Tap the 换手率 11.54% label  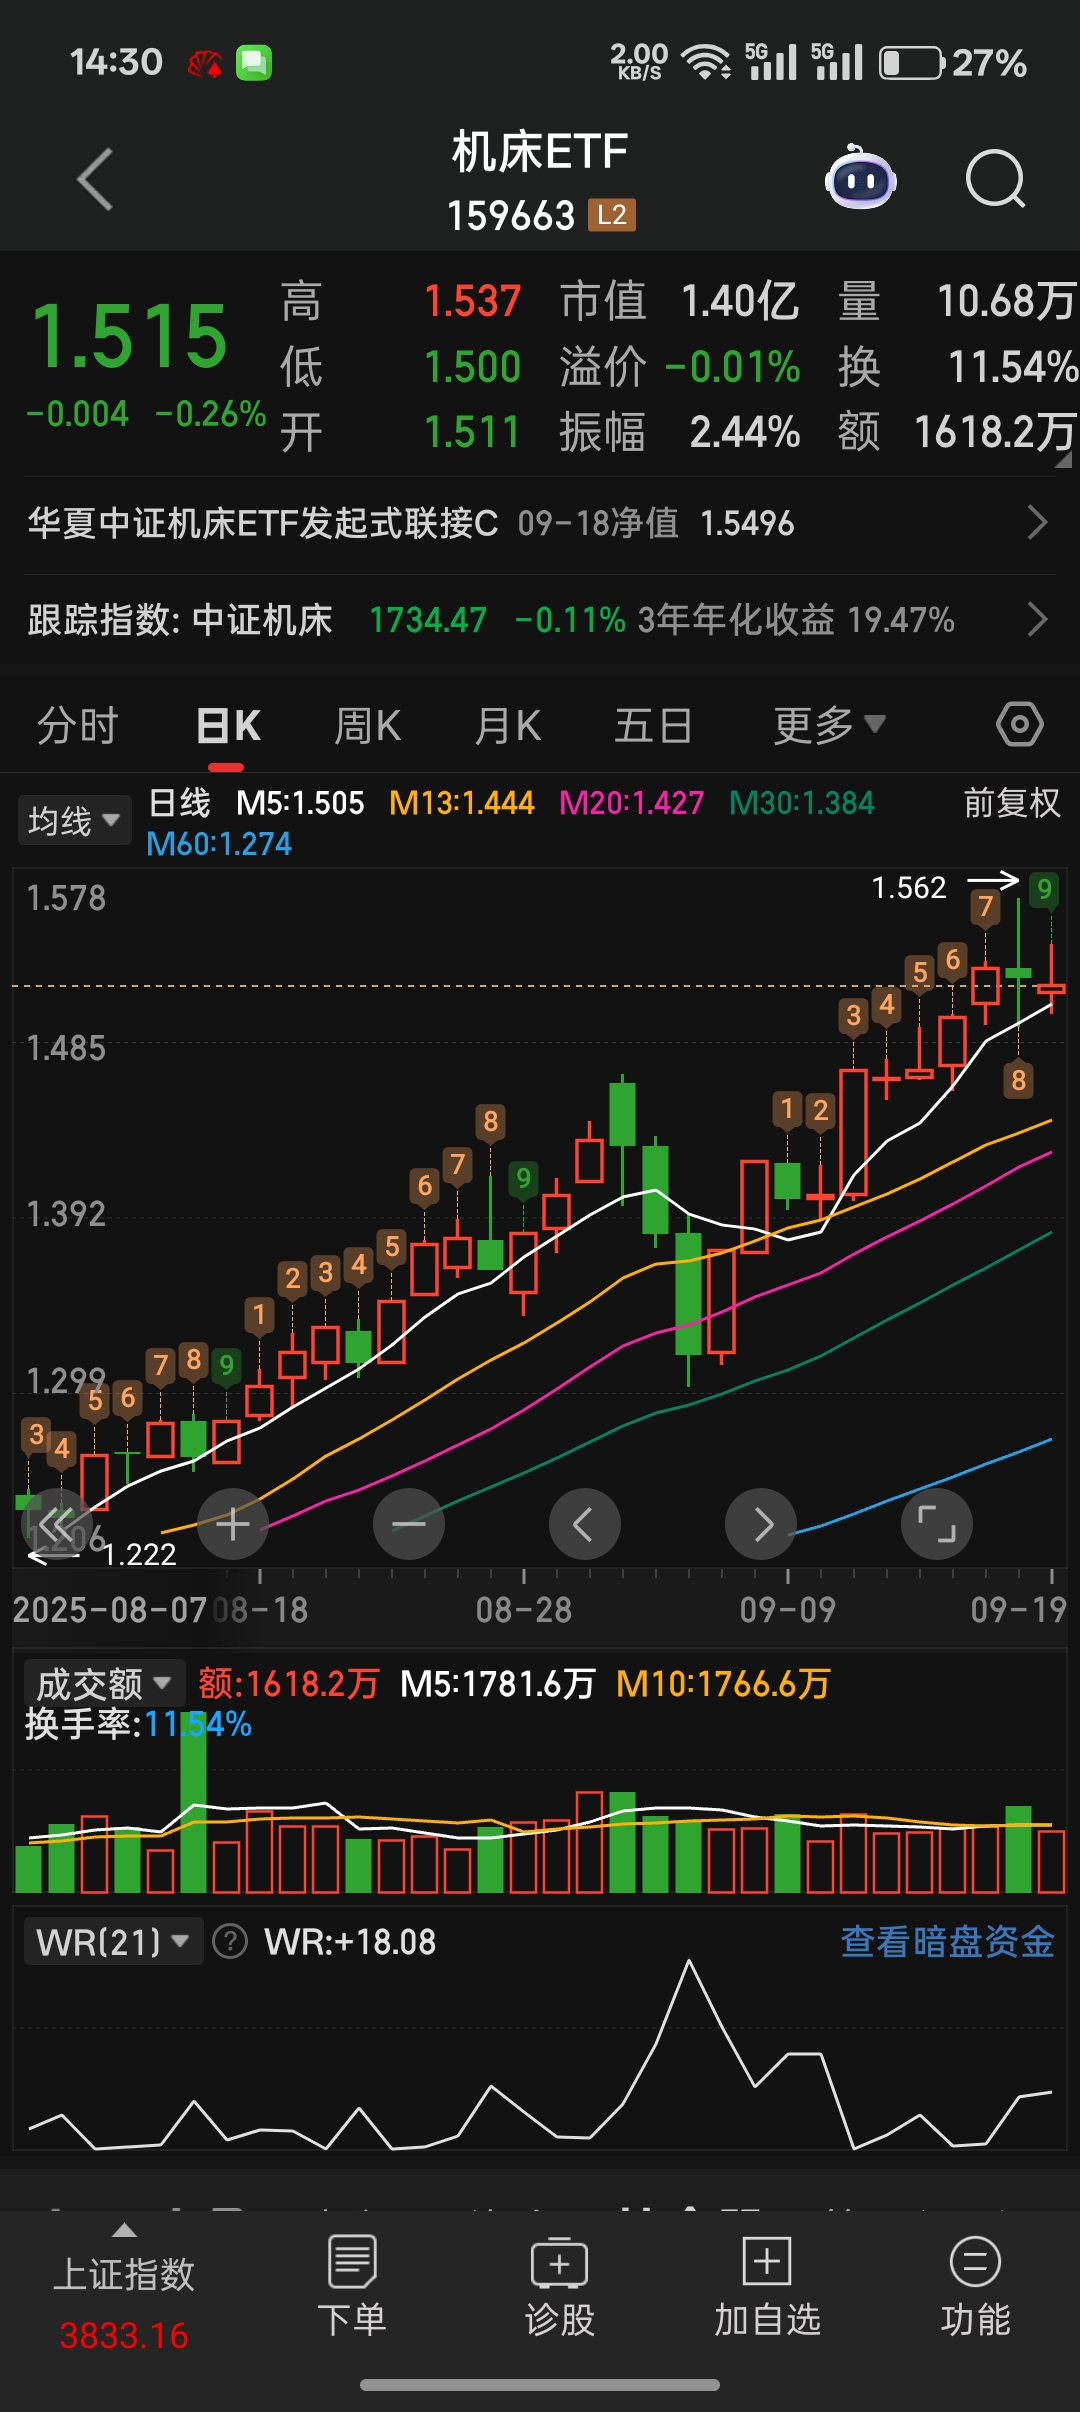tap(138, 1724)
